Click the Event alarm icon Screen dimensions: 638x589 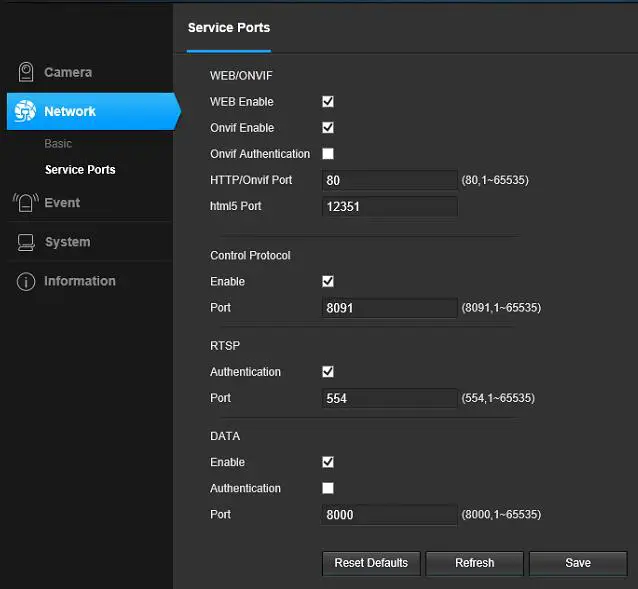25,203
